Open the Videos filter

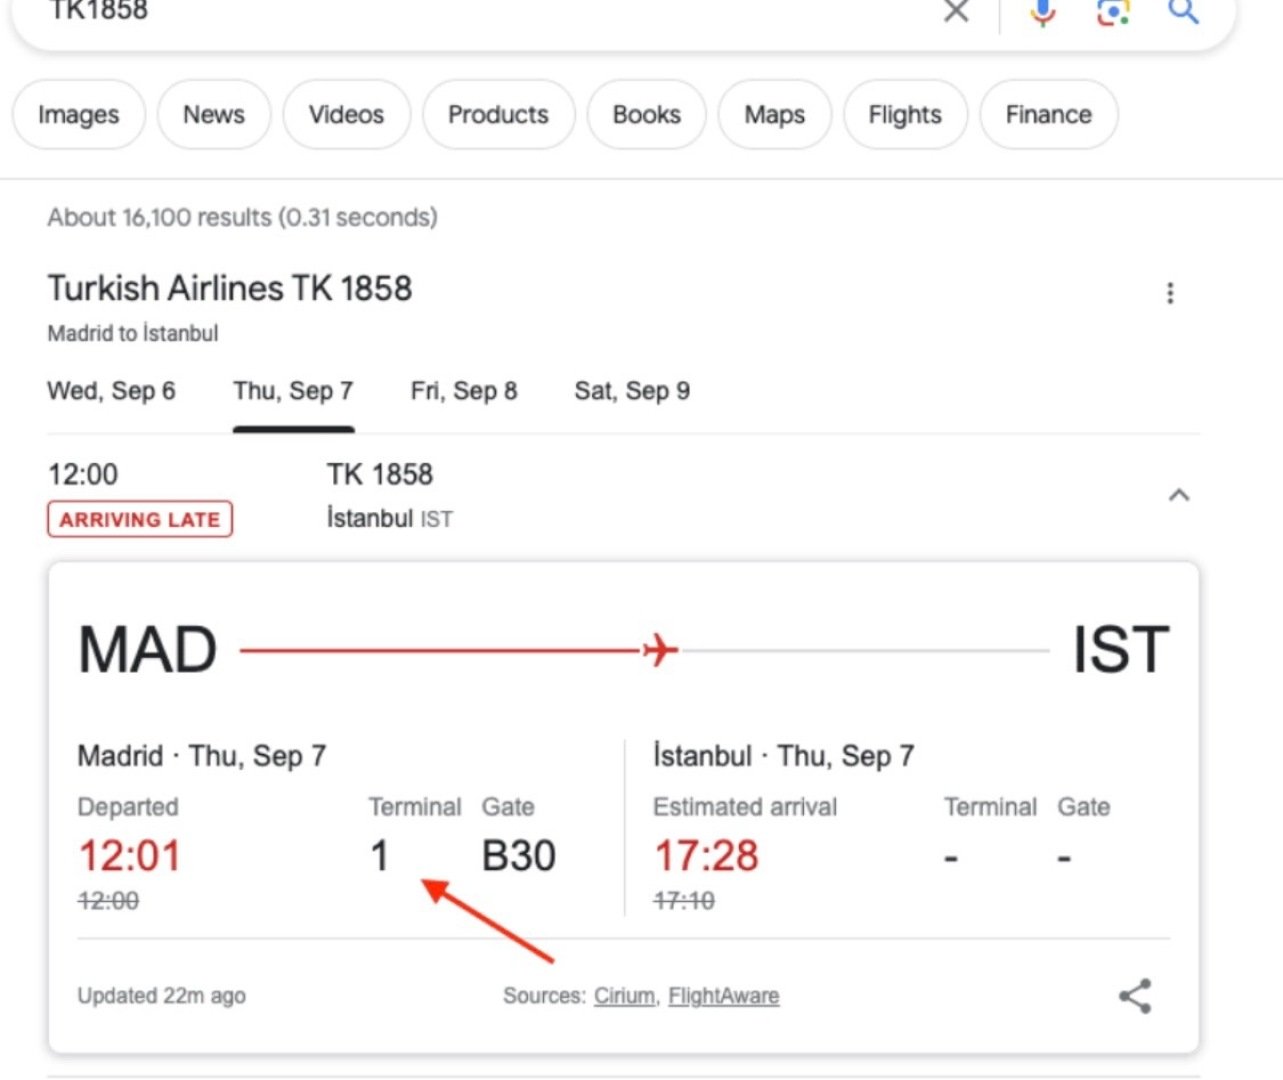[346, 115]
